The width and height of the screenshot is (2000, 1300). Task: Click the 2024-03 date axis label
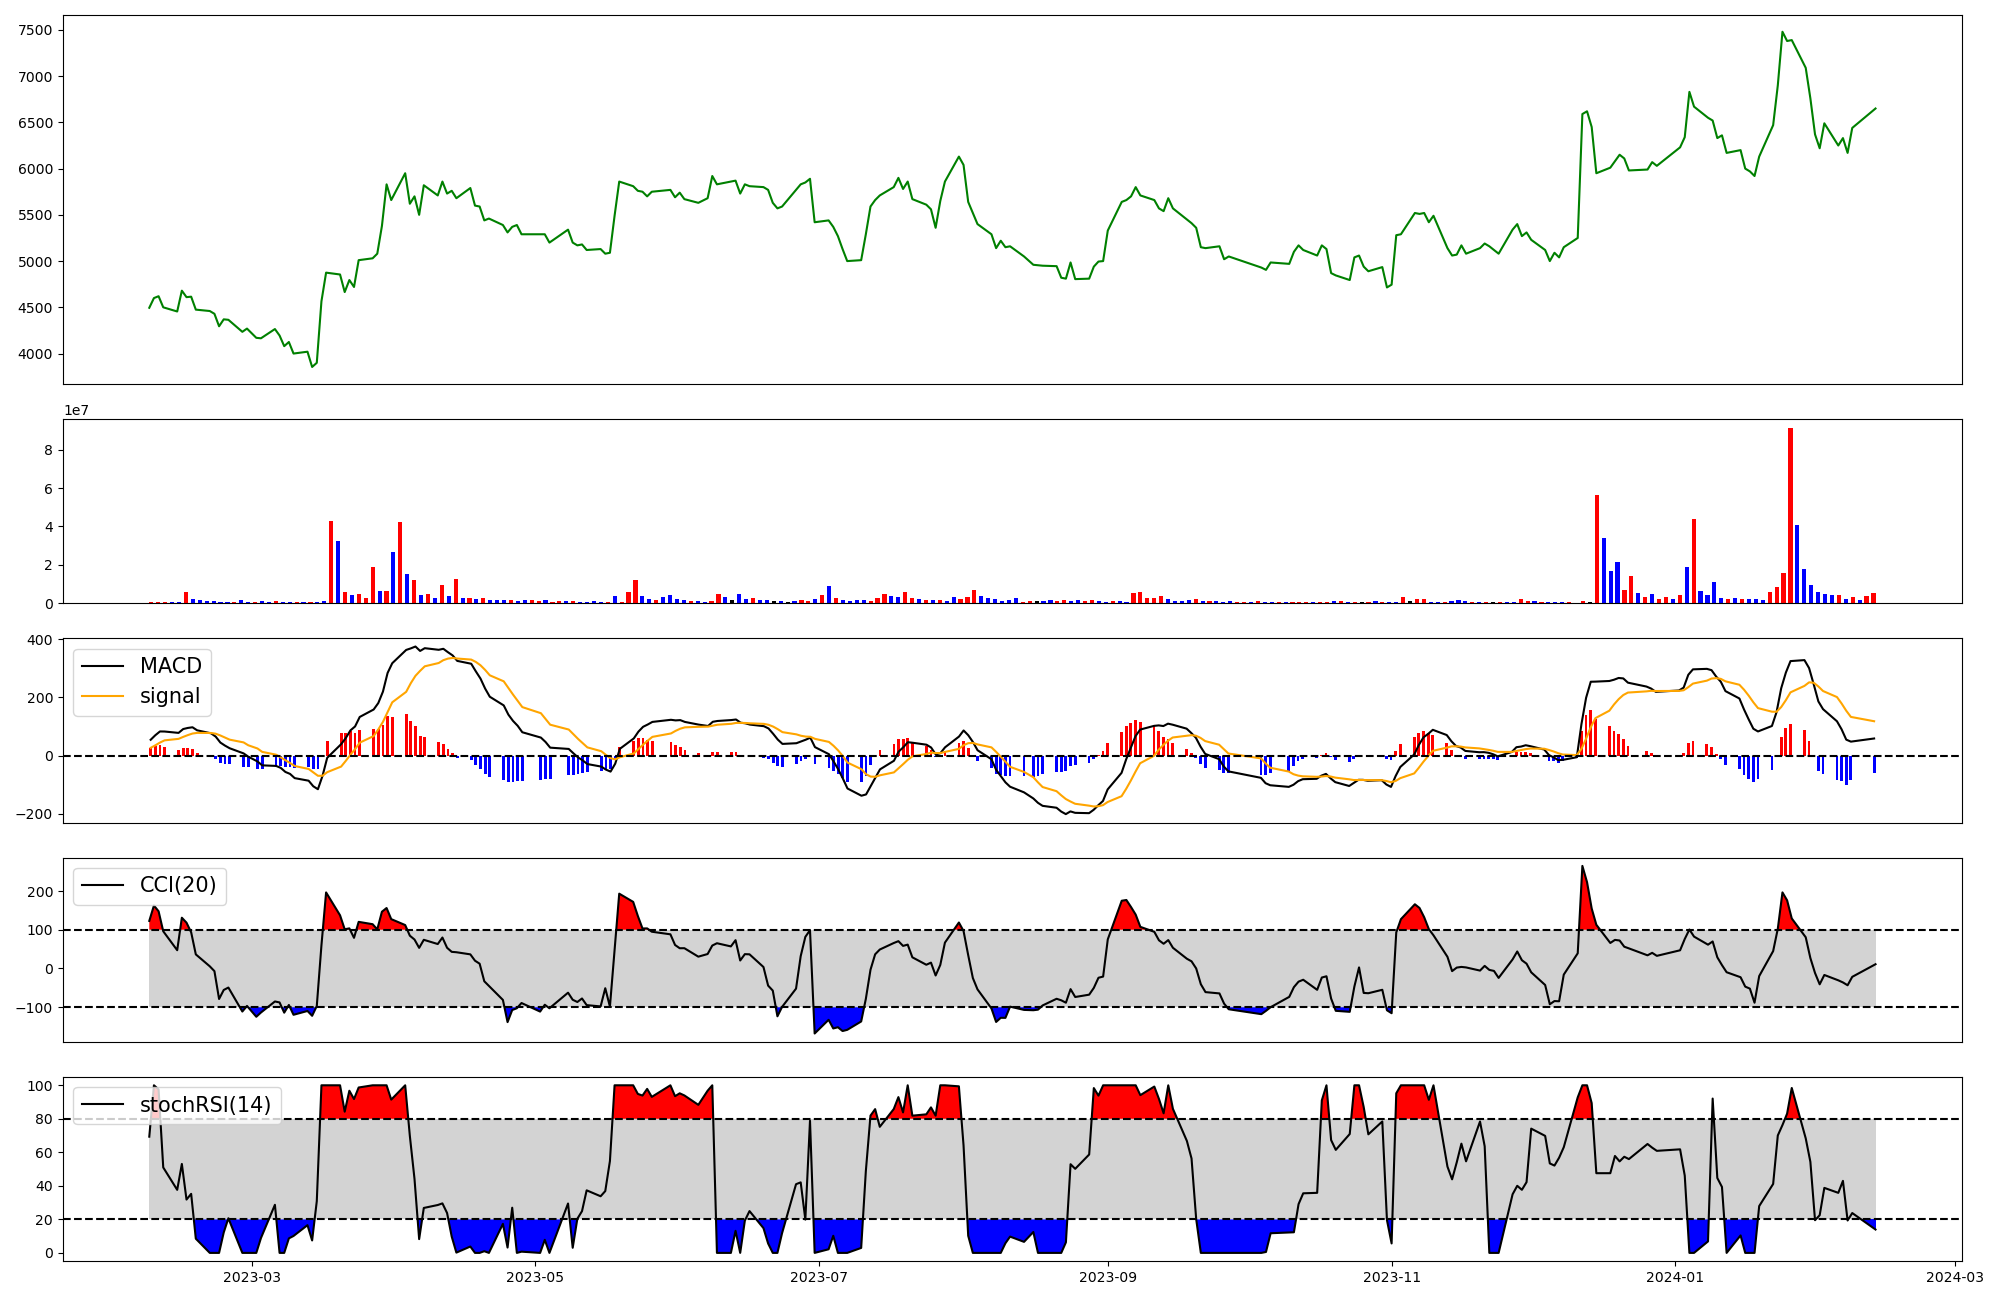pos(1954,1277)
